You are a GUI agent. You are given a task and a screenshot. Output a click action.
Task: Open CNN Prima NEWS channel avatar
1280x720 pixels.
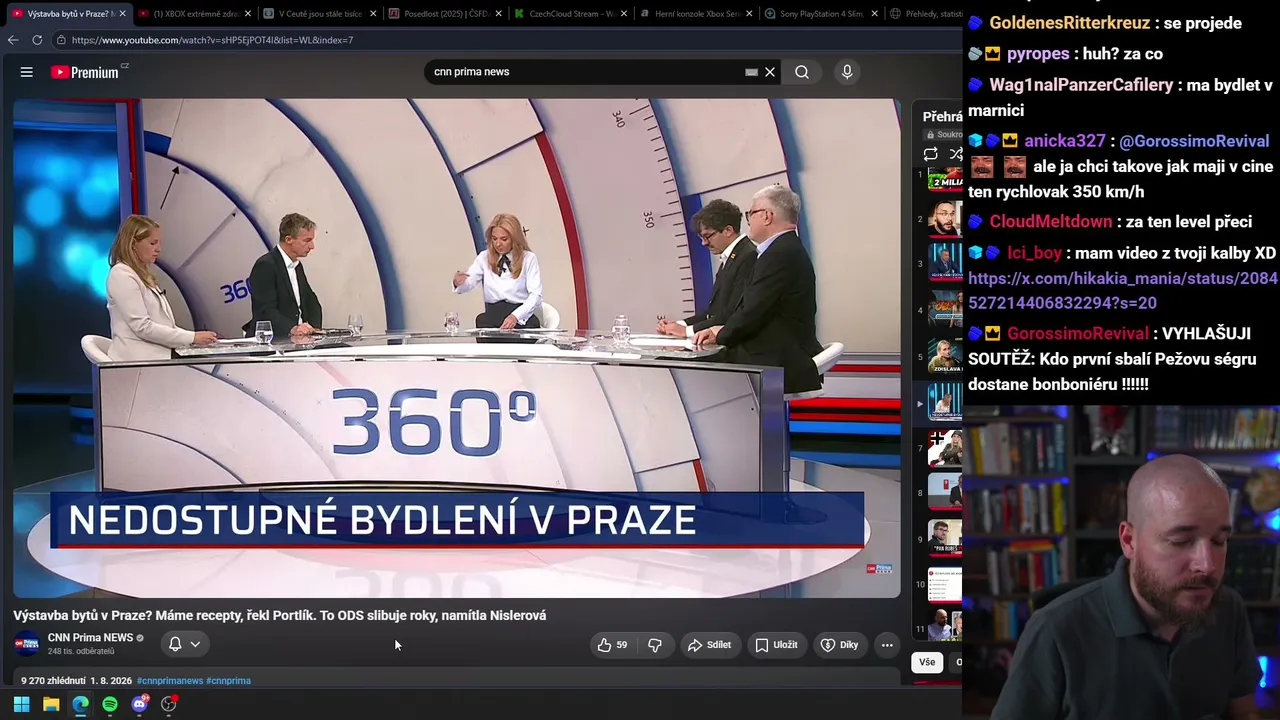click(x=27, y=644)
